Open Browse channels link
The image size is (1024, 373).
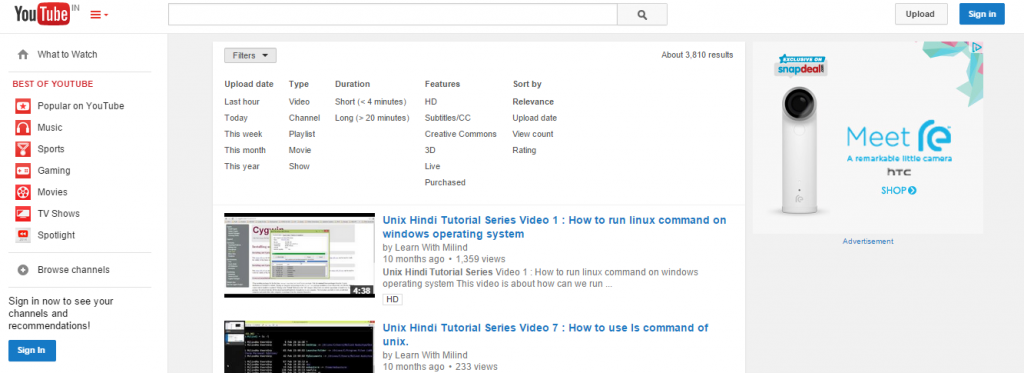pyautogui.click(x=73, y=270)
